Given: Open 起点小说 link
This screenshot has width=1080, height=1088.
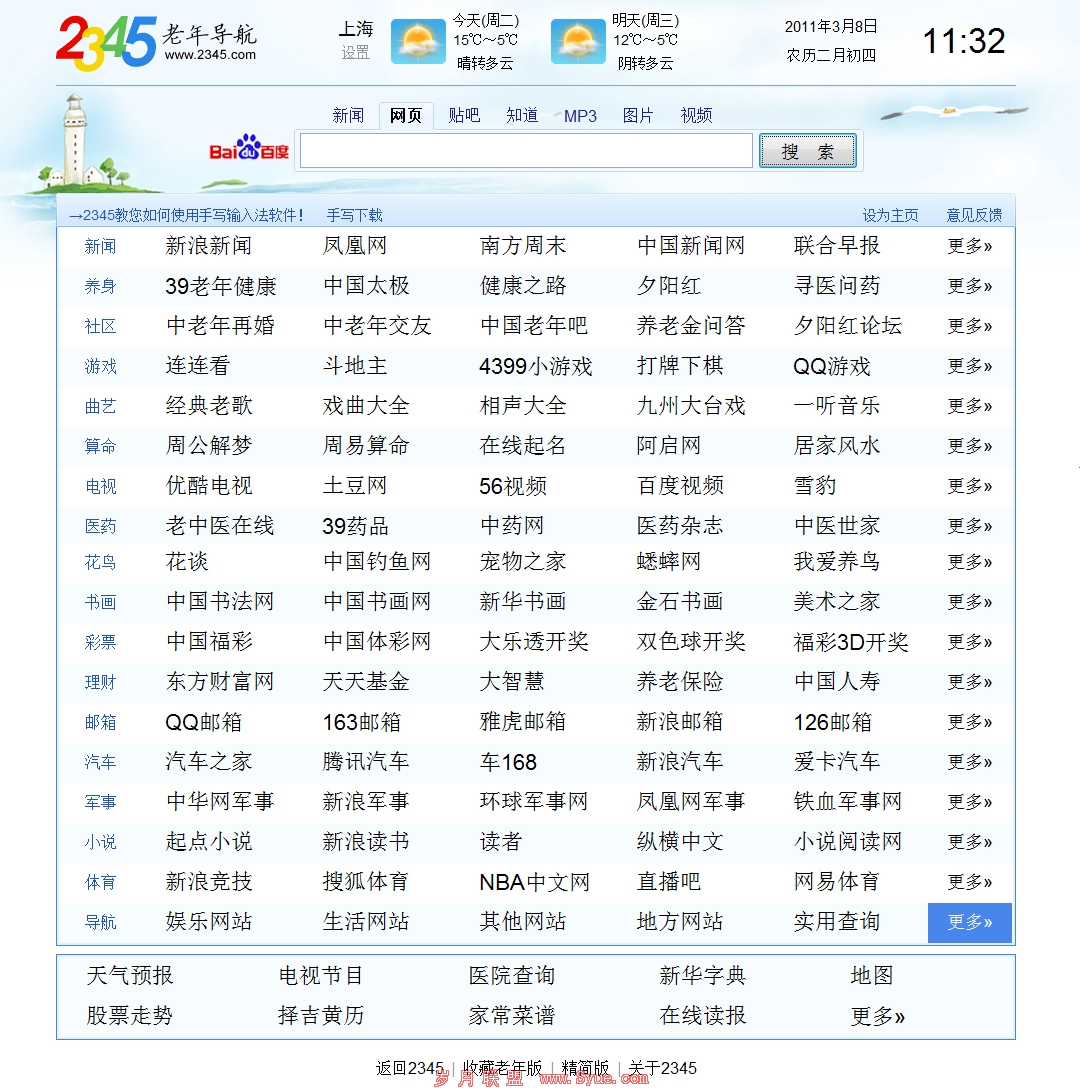Looking at the screenshot, I should 208,842.
